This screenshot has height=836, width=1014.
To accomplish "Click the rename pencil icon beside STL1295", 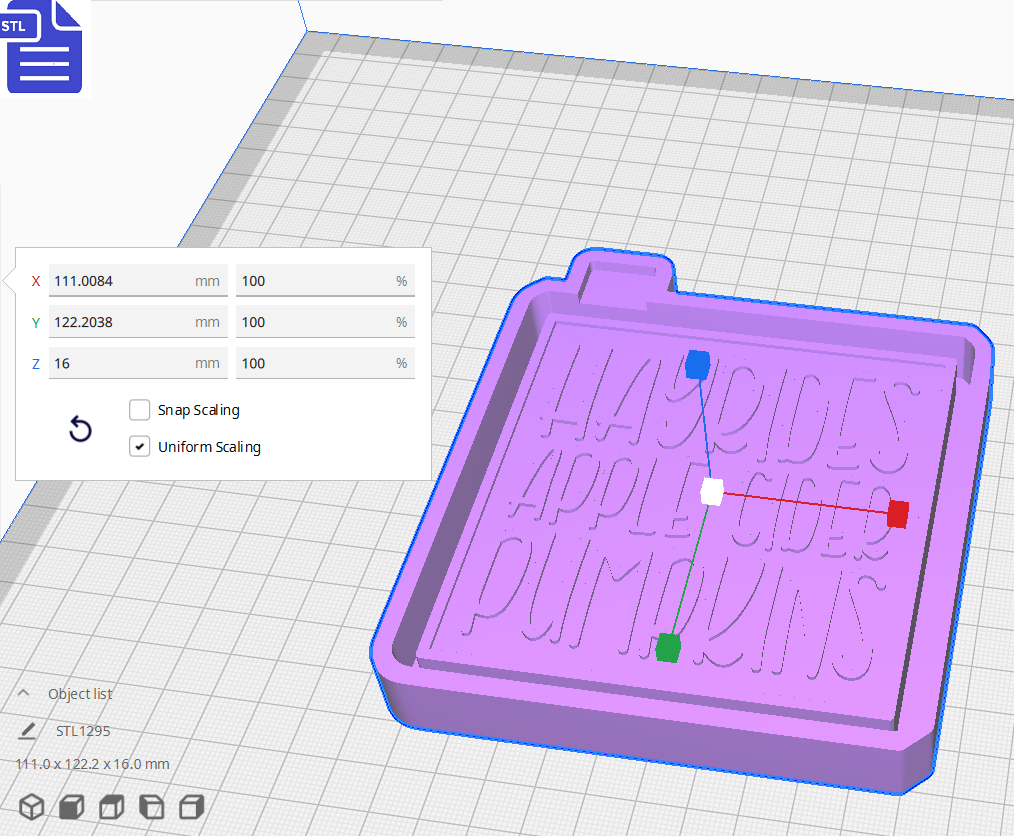I will 27,730.
